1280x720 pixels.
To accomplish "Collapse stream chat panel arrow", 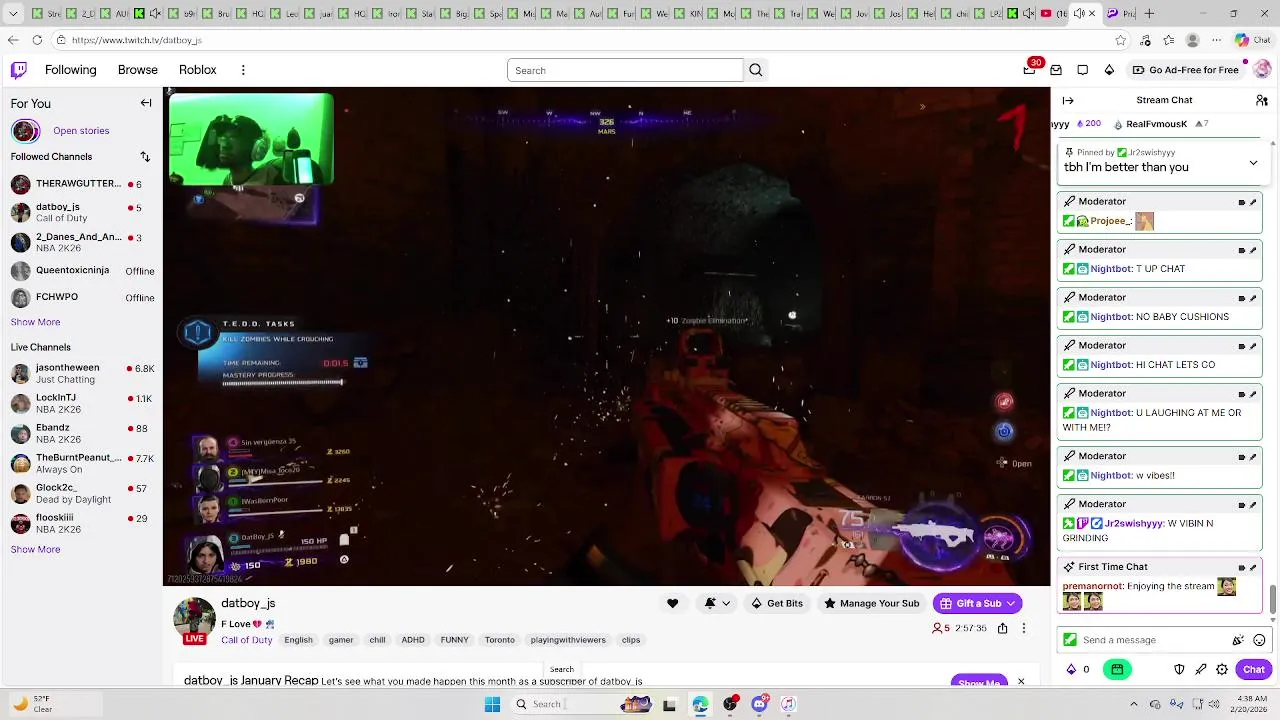I will tap(1068, 100).
